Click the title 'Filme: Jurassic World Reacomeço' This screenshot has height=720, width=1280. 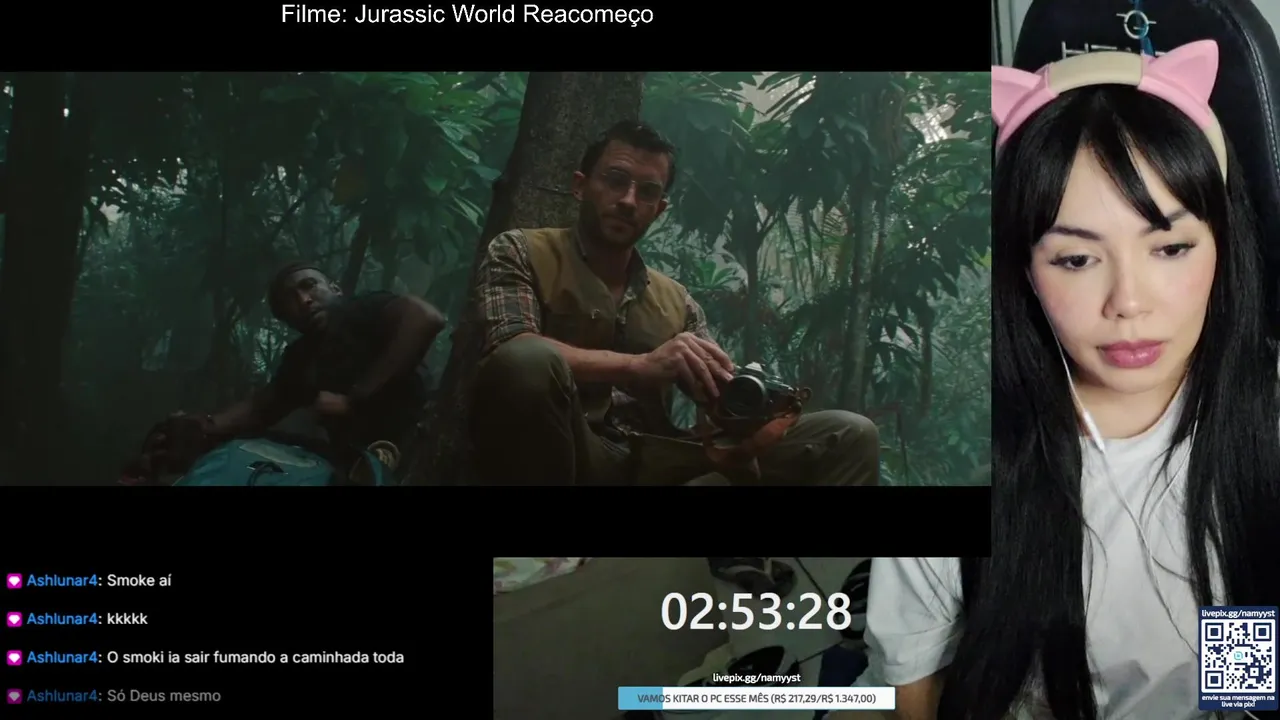pyautogui.click(x=467, y=15)
